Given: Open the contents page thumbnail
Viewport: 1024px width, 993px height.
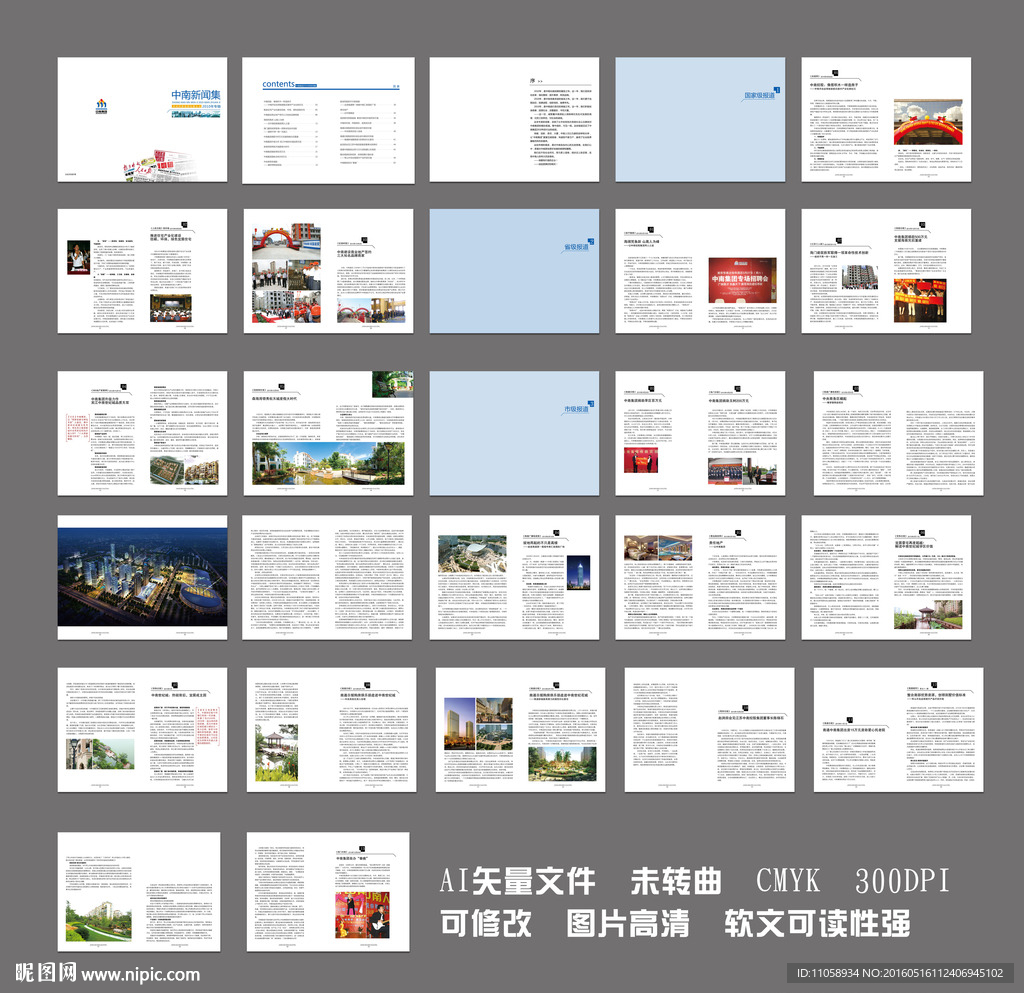Looking at the screenshot, I should tap(328, 120).
